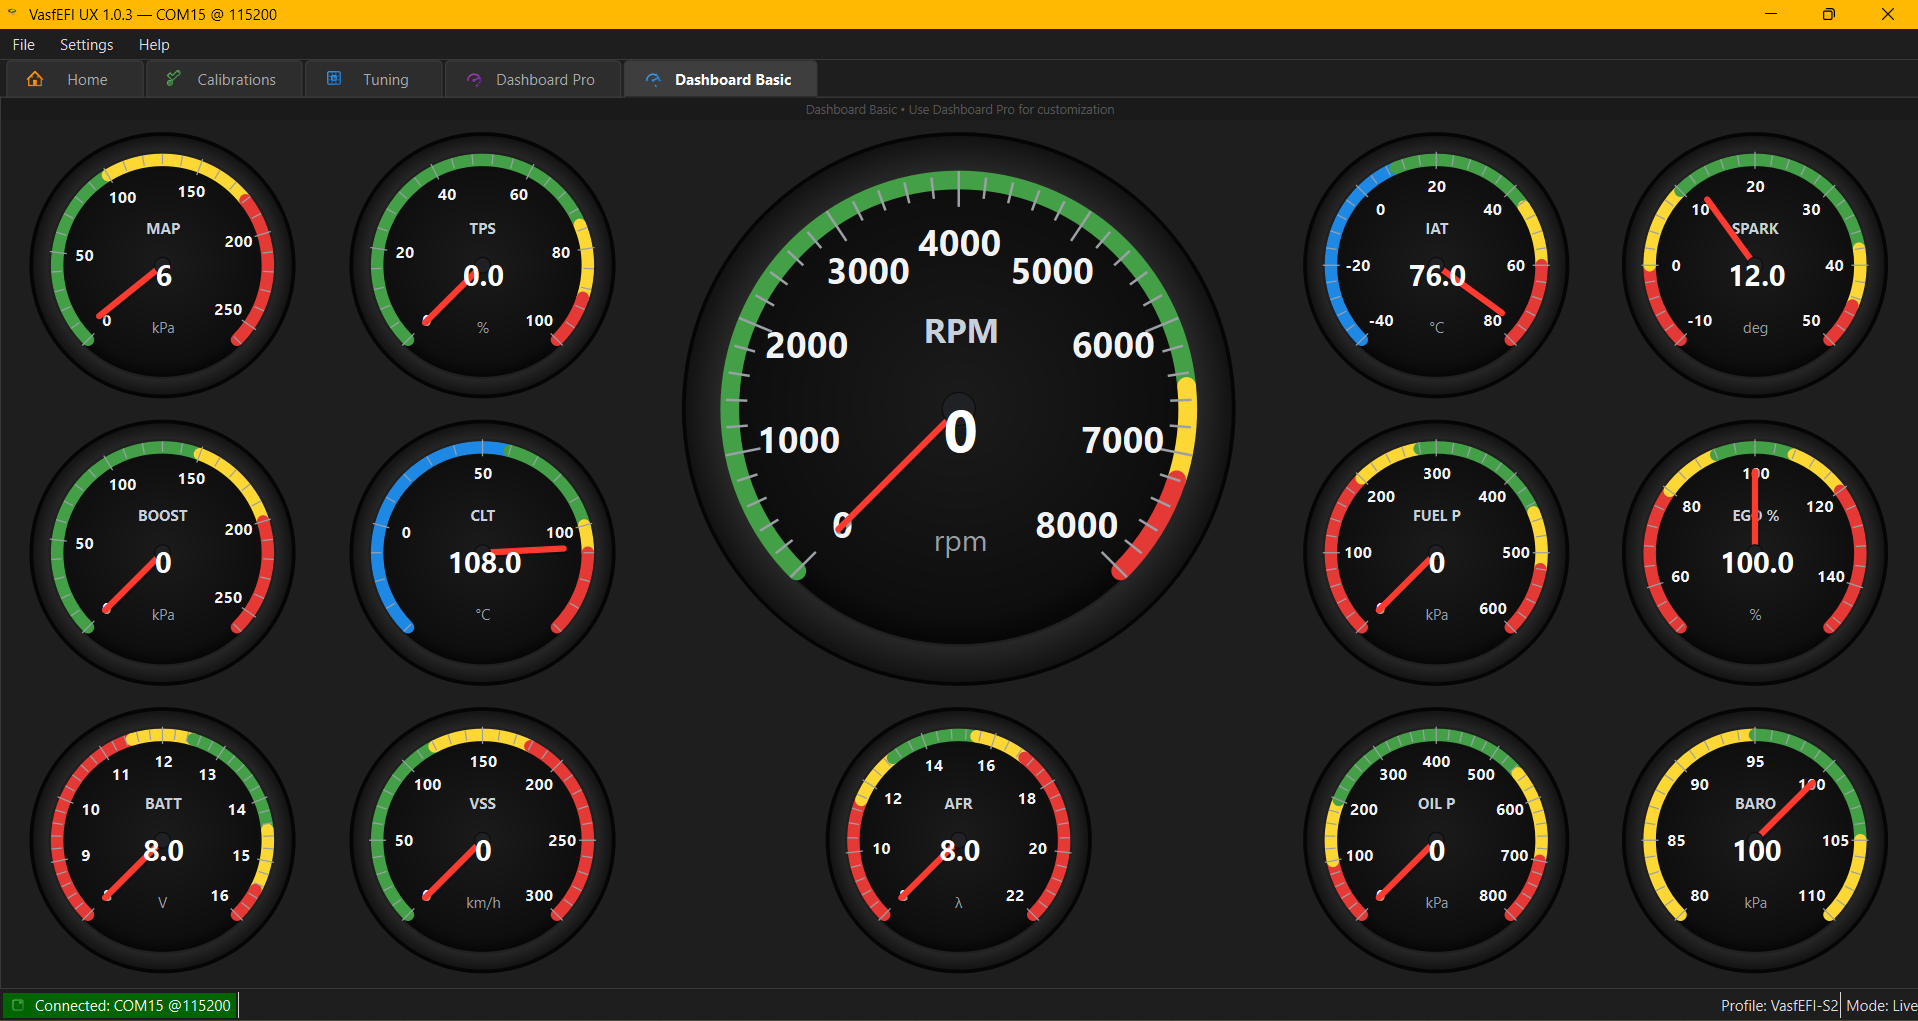
Task: Click the CLT gauge label
Action: 482,515
